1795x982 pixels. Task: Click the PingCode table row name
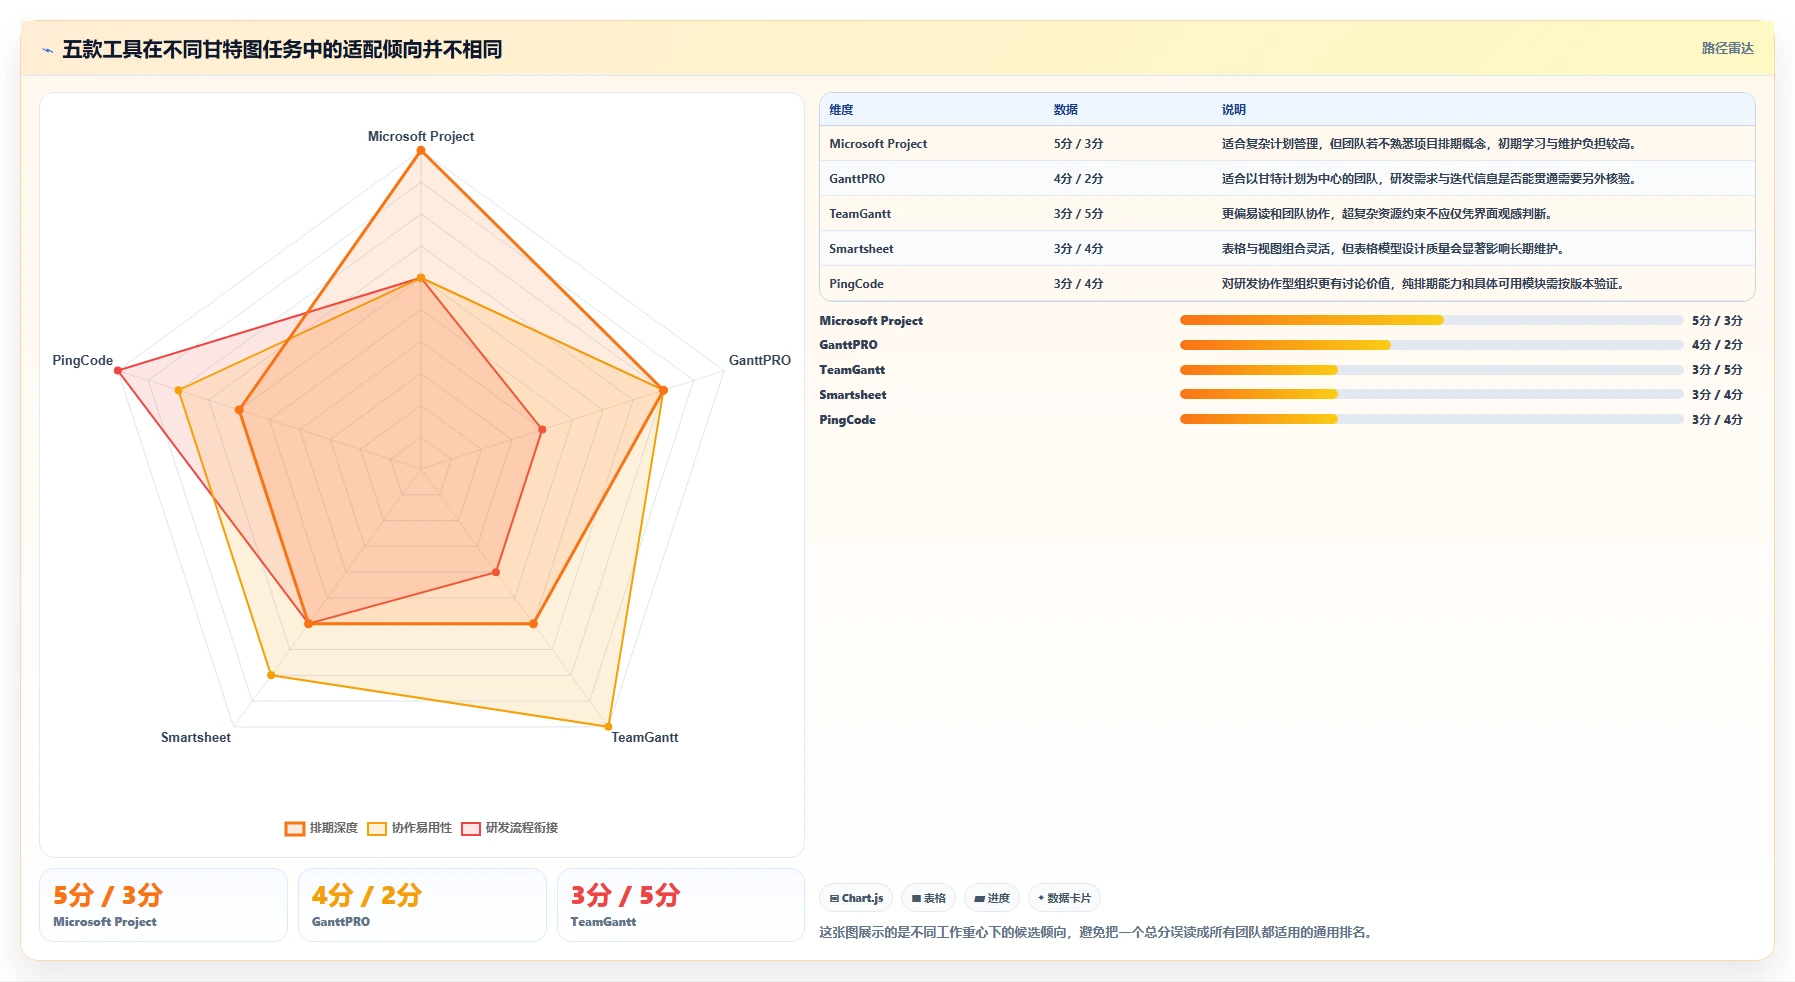coord(856,284)
